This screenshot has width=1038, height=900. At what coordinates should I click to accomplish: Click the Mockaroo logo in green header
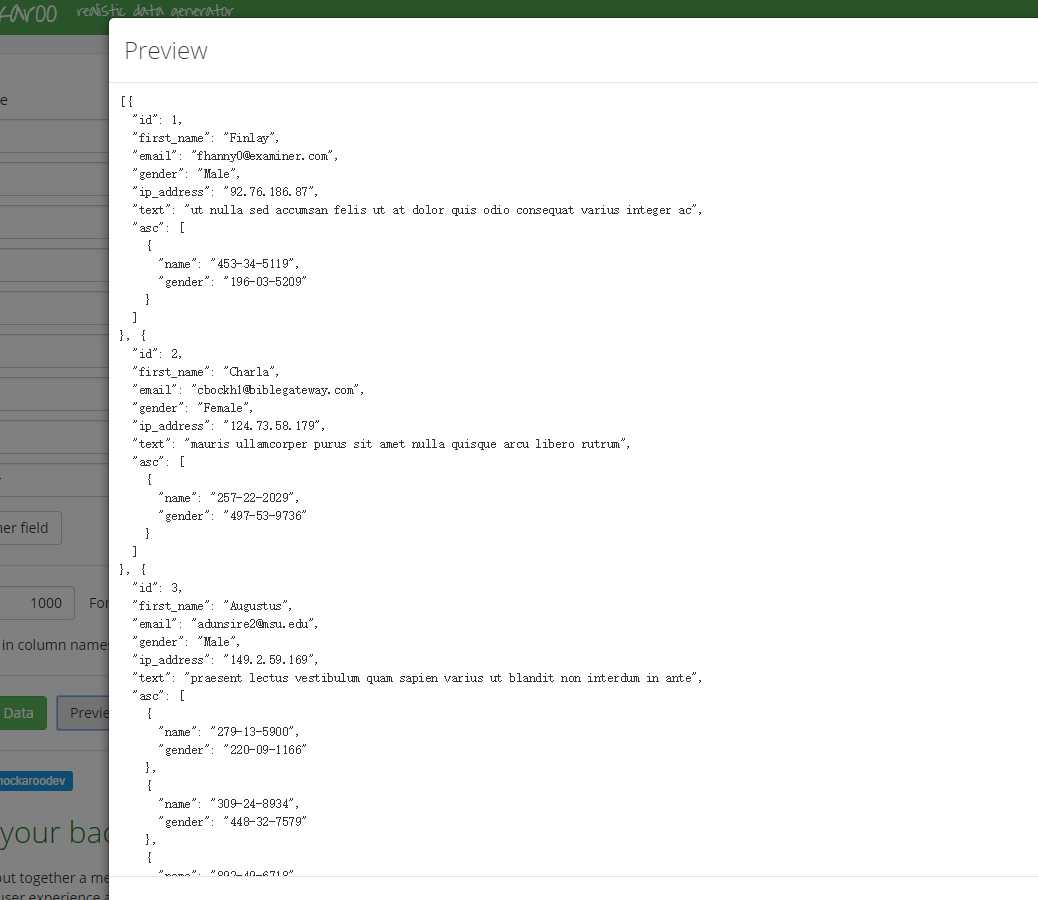pyautogui.click(x=29, y=13)
